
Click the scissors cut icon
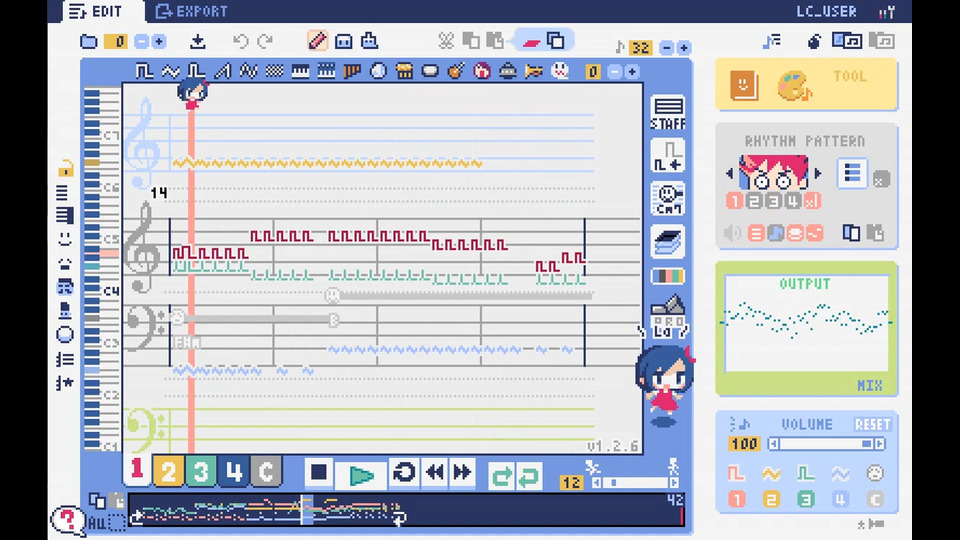pyautogui.click(x=446, y=41)
